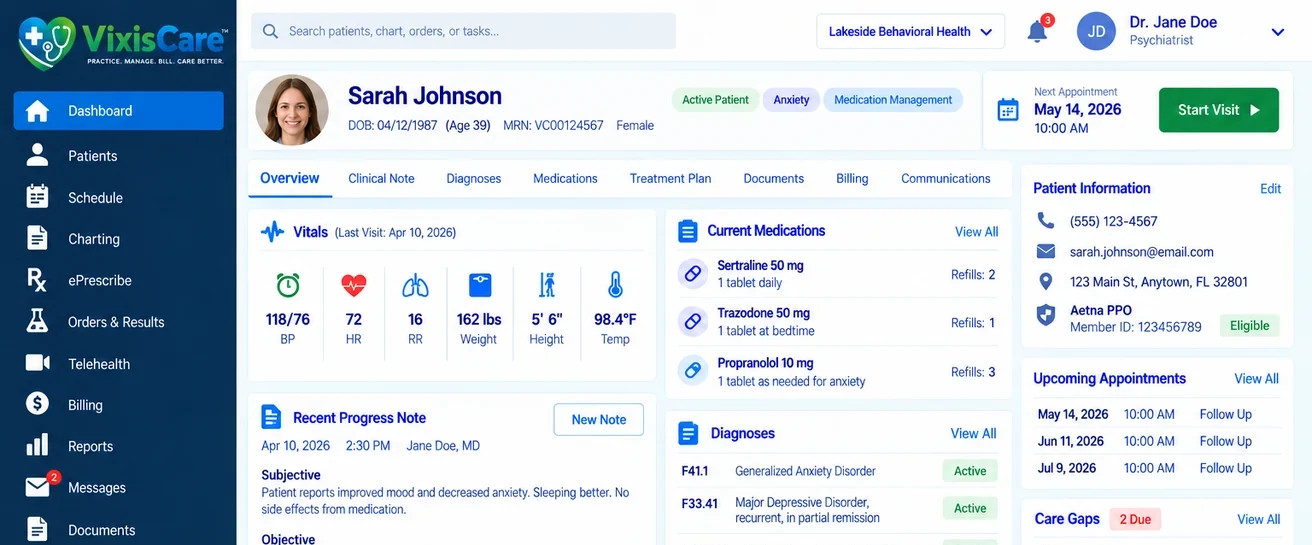Click the Medication Management tag
The image size is (1312, 545).
point(893,100)
